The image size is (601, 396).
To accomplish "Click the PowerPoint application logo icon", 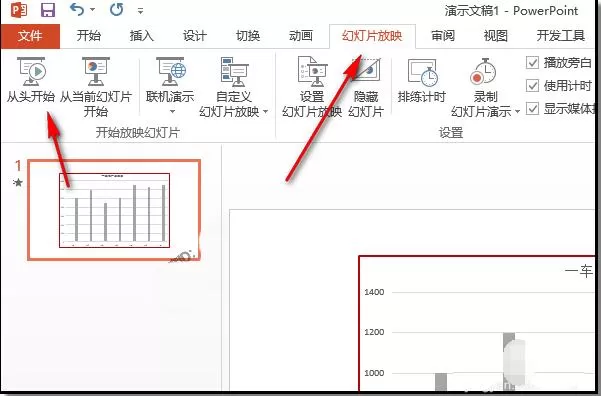I will (18, 10).
